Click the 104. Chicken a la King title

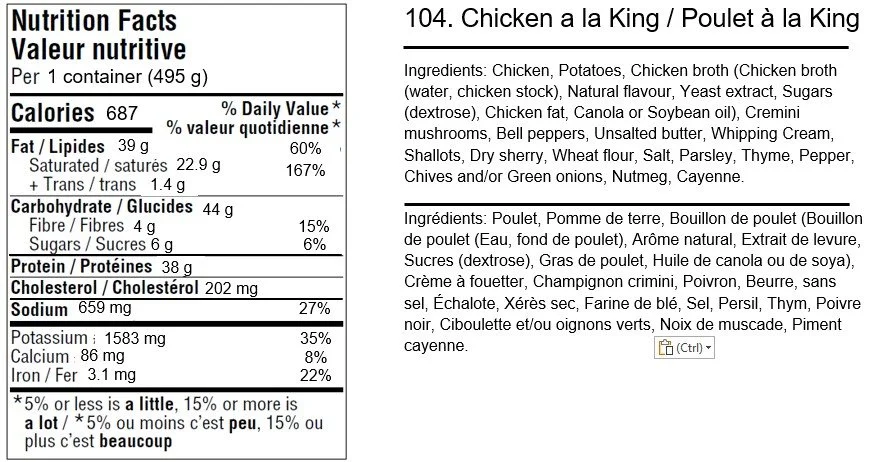(x=632, y=19)
